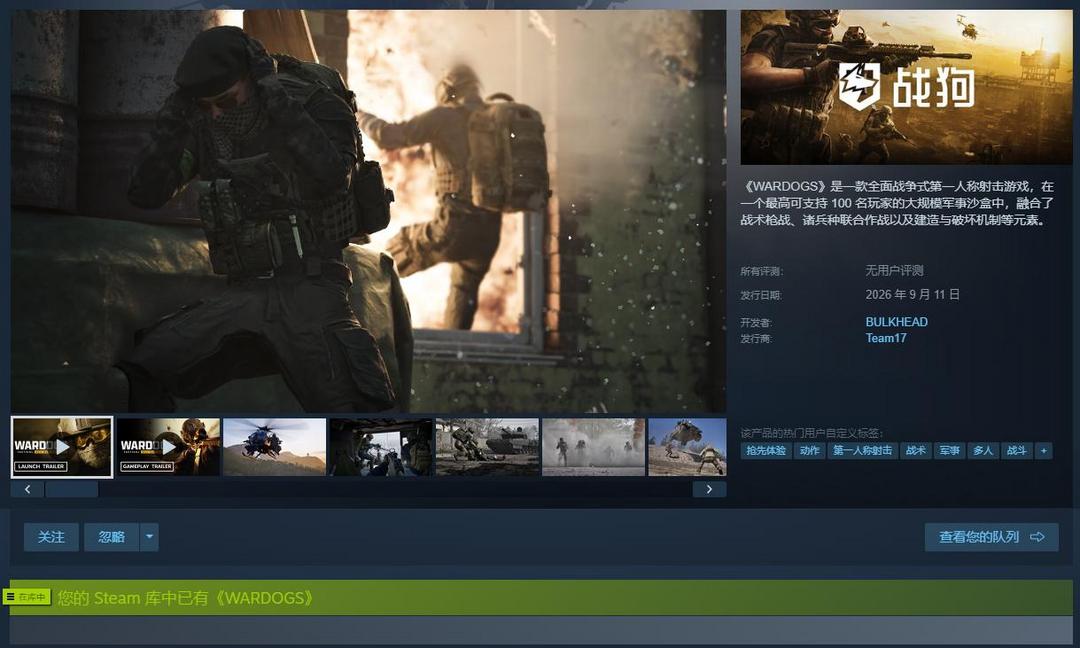
Task: Select the tank battlefield screenshot thumbnail
Action: coord(488,447)
